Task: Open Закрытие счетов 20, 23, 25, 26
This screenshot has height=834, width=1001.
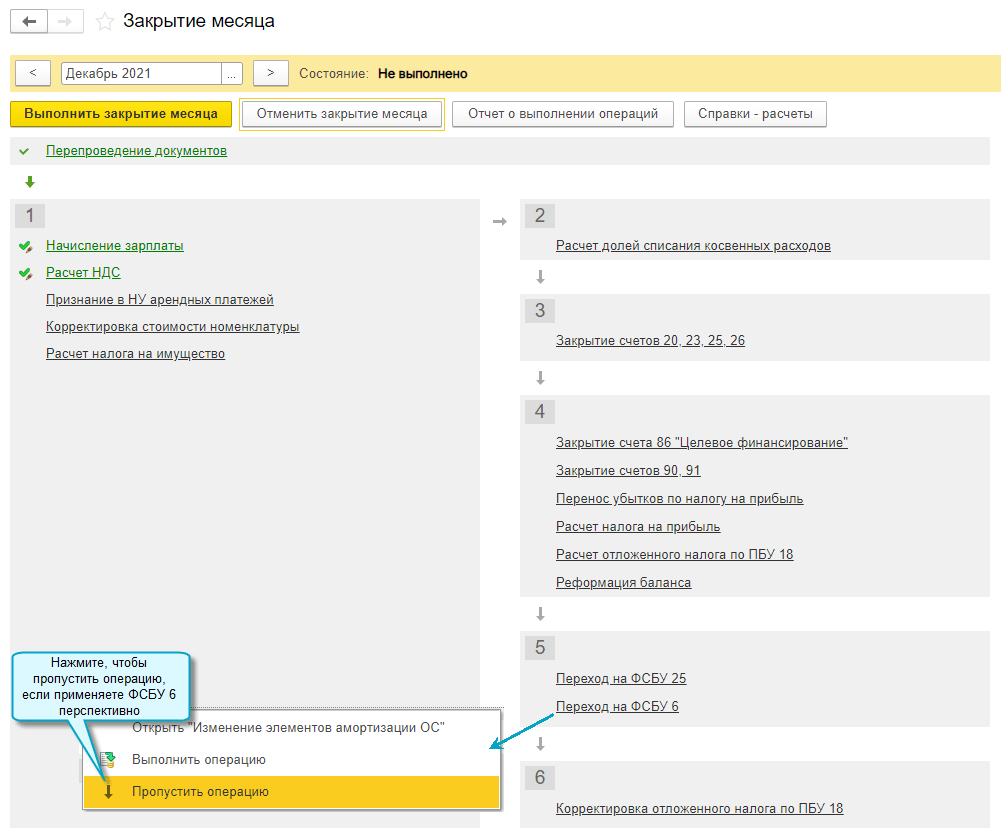Action: point(651,340)
